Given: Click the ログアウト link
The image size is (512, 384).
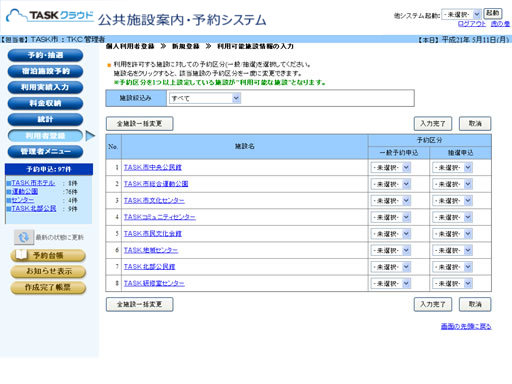Looking at the screenshot, I should 472,24.
